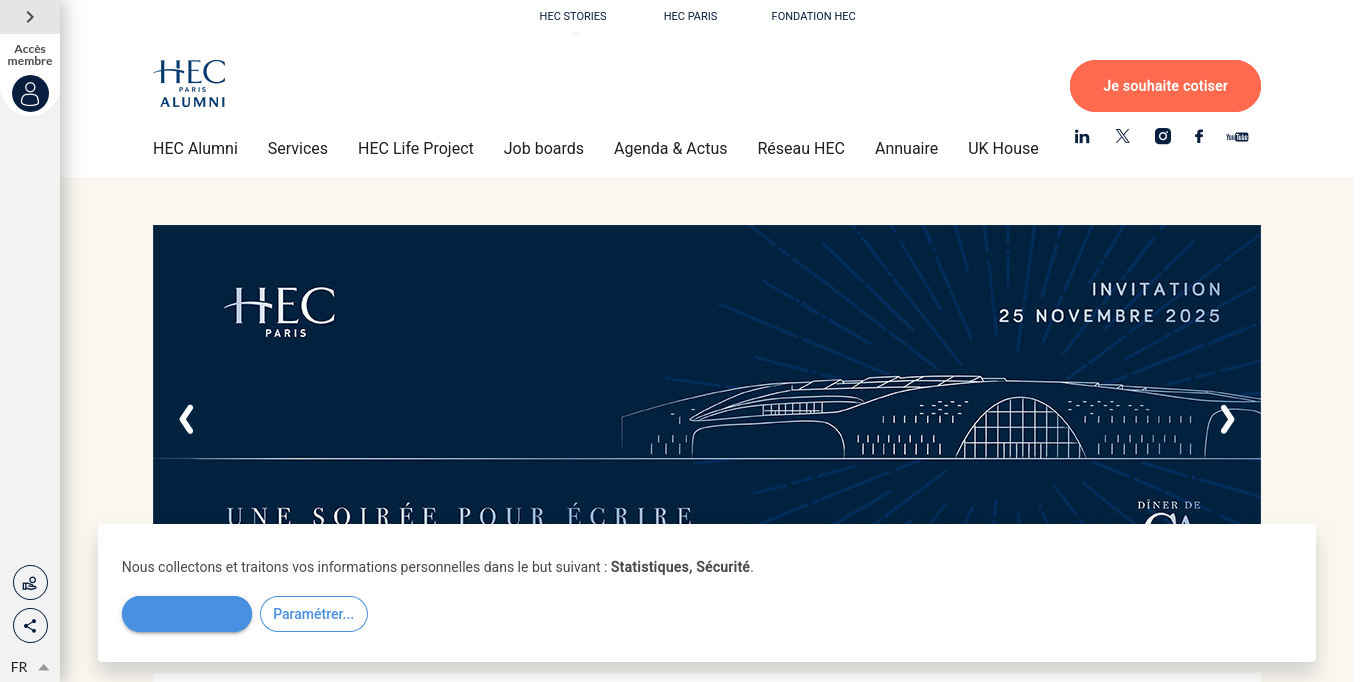Expand the left sidebar with chevron
1366x682 pixels.
[x=30, y=17]
